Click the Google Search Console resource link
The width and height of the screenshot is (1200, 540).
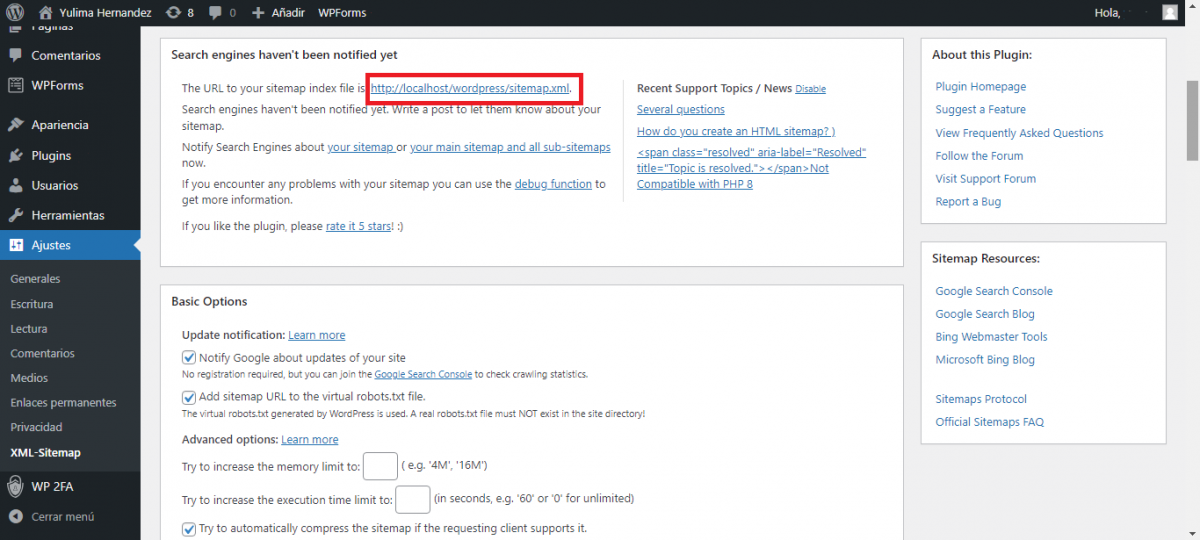click(x=993, y=291)
